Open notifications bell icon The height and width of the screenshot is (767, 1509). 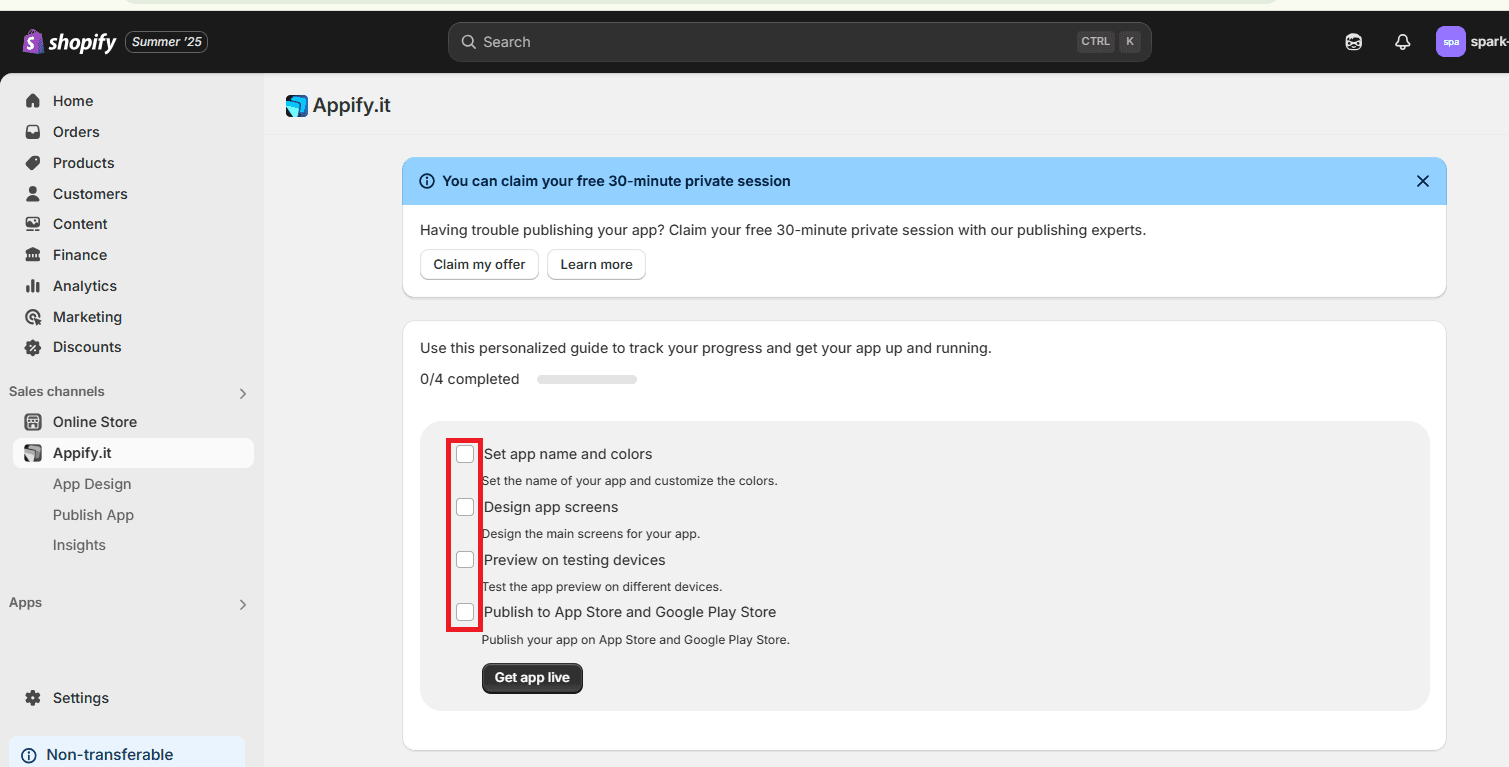(x=1402, y=42)
